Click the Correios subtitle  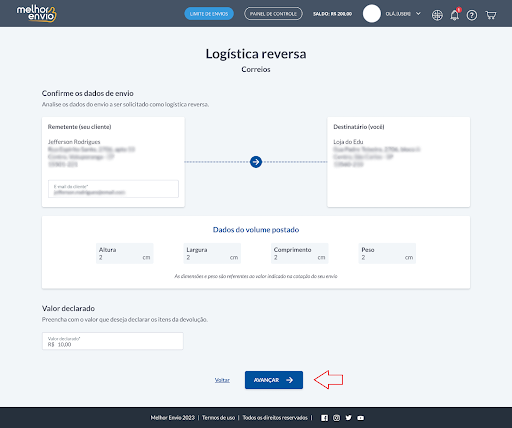pos(256,69)
